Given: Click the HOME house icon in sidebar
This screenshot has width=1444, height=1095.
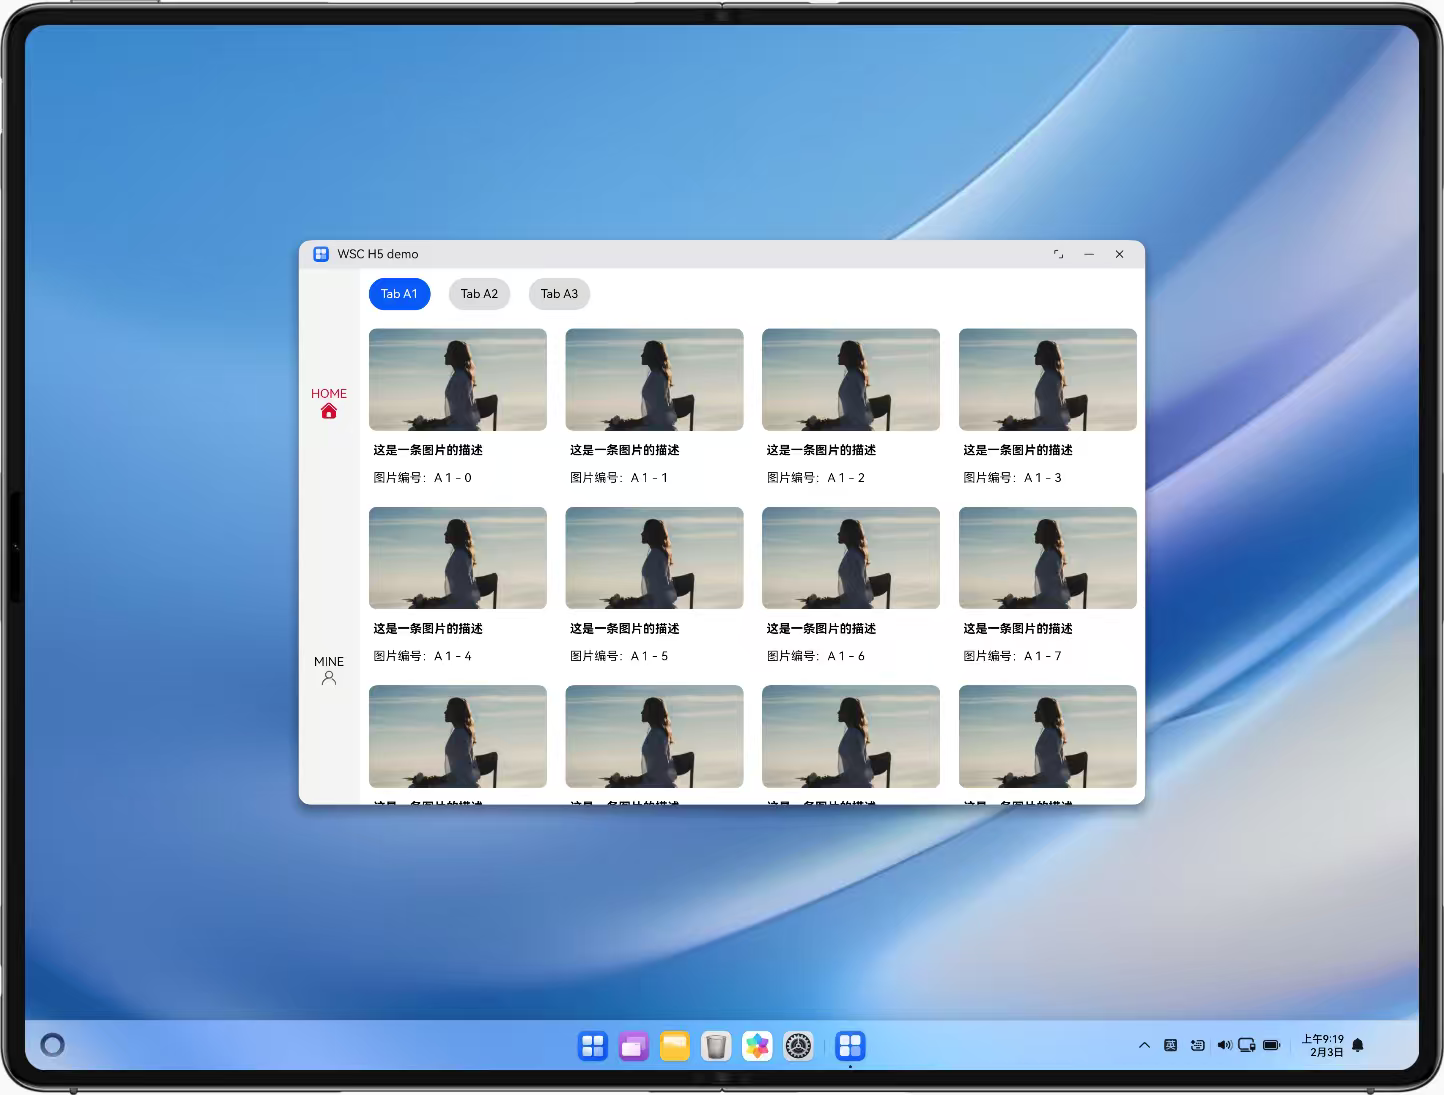Looking at the screenshot, I should [328, 411].
